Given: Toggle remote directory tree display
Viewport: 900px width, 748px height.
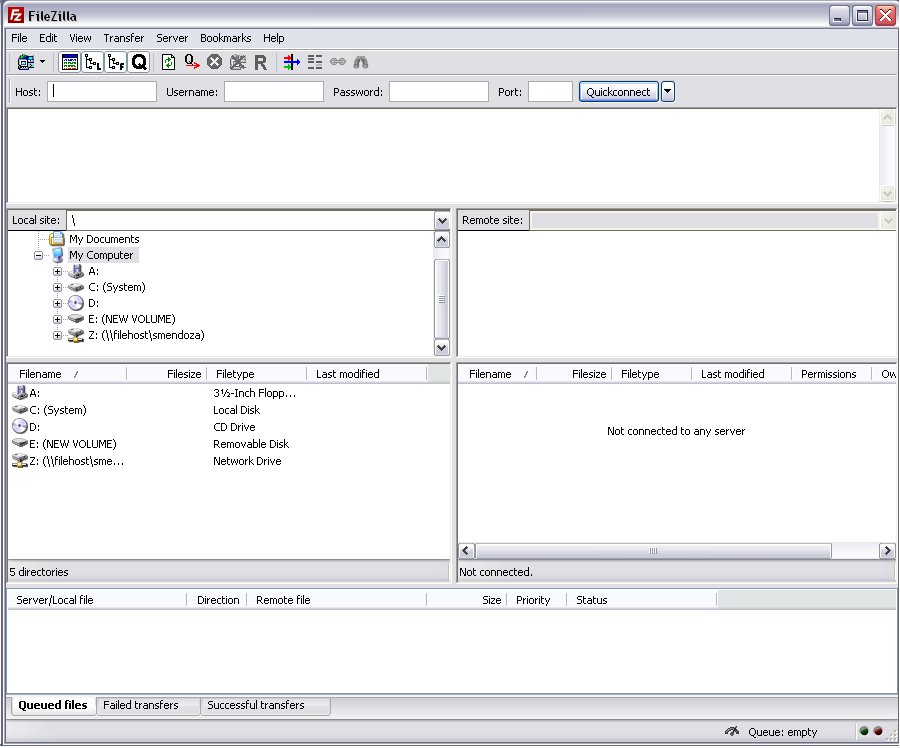Looking at the screenshot, I should point(116,62).
